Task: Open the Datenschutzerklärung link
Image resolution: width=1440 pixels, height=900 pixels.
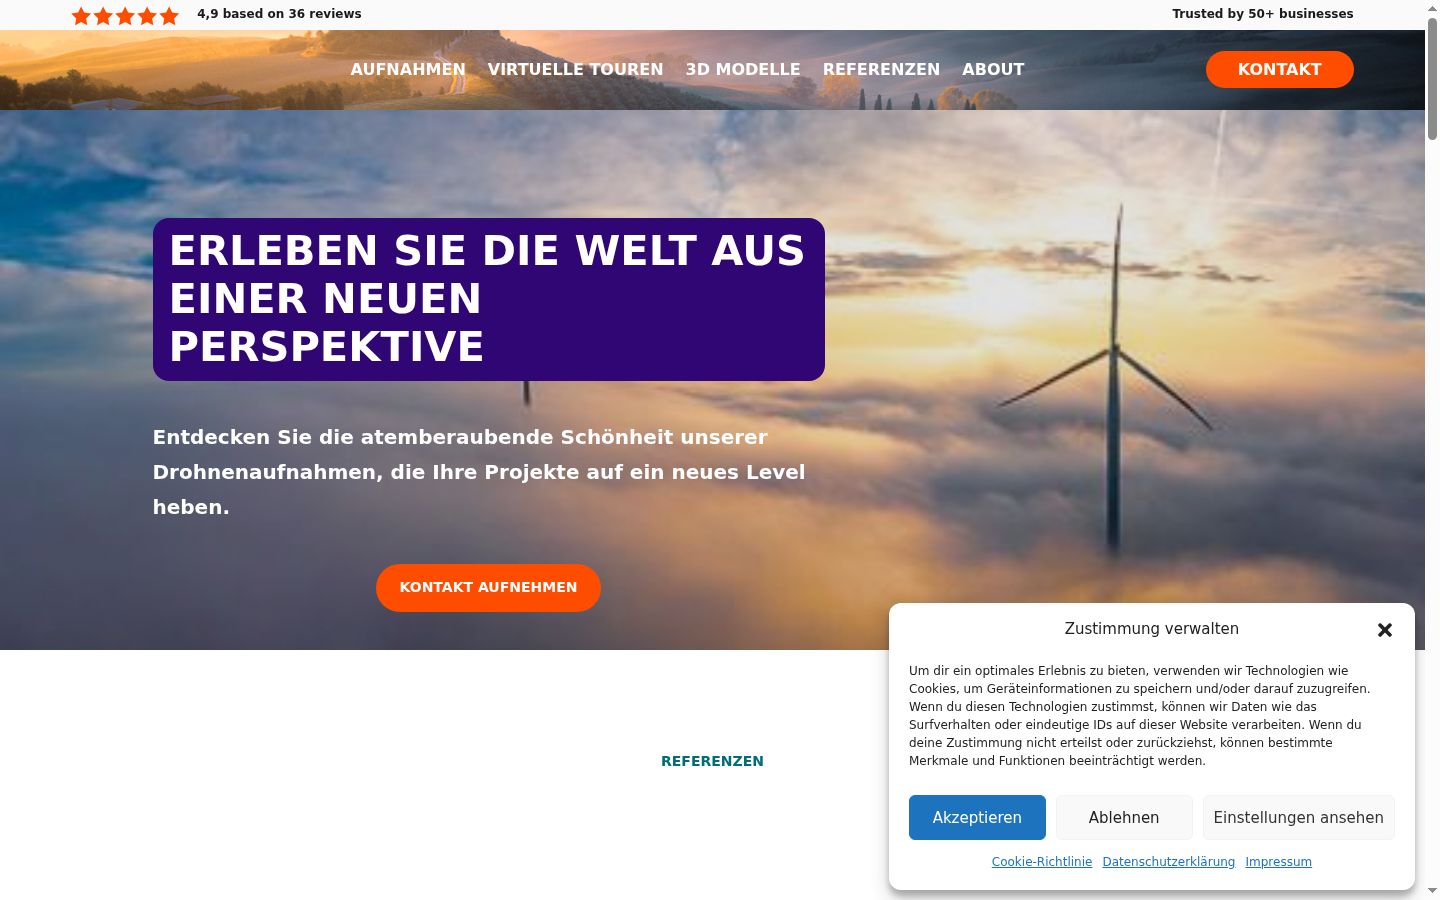Action: [x=1168, y=861]
